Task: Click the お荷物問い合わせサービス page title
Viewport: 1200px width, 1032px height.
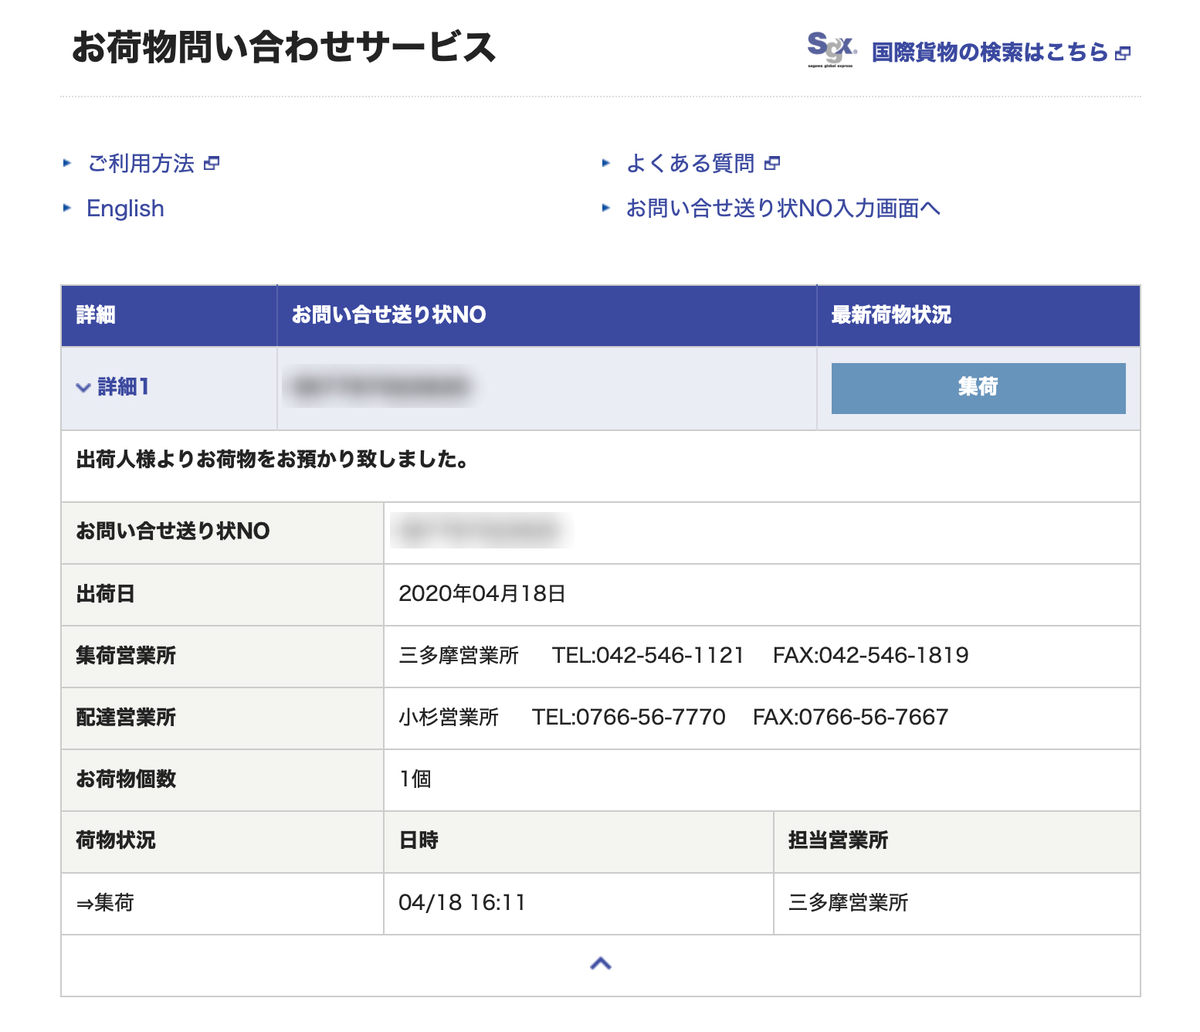Action: point(284,48)
